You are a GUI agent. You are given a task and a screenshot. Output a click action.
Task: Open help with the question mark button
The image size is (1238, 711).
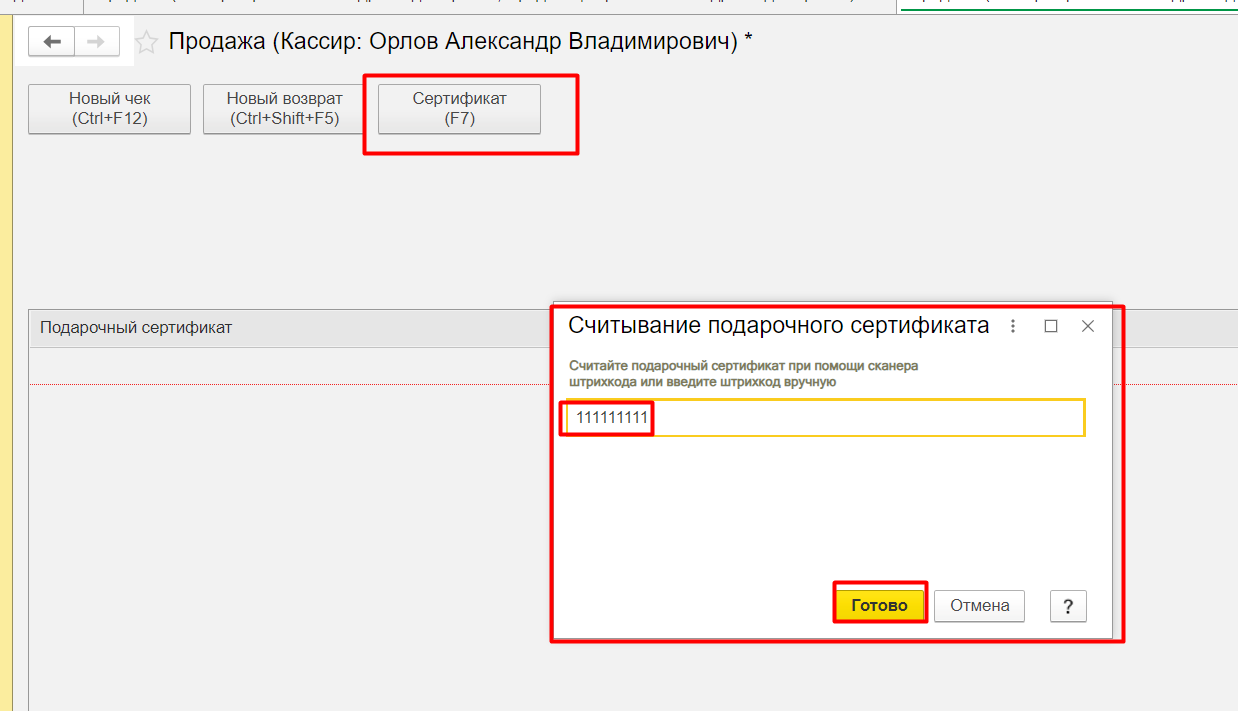[1068, 606]
